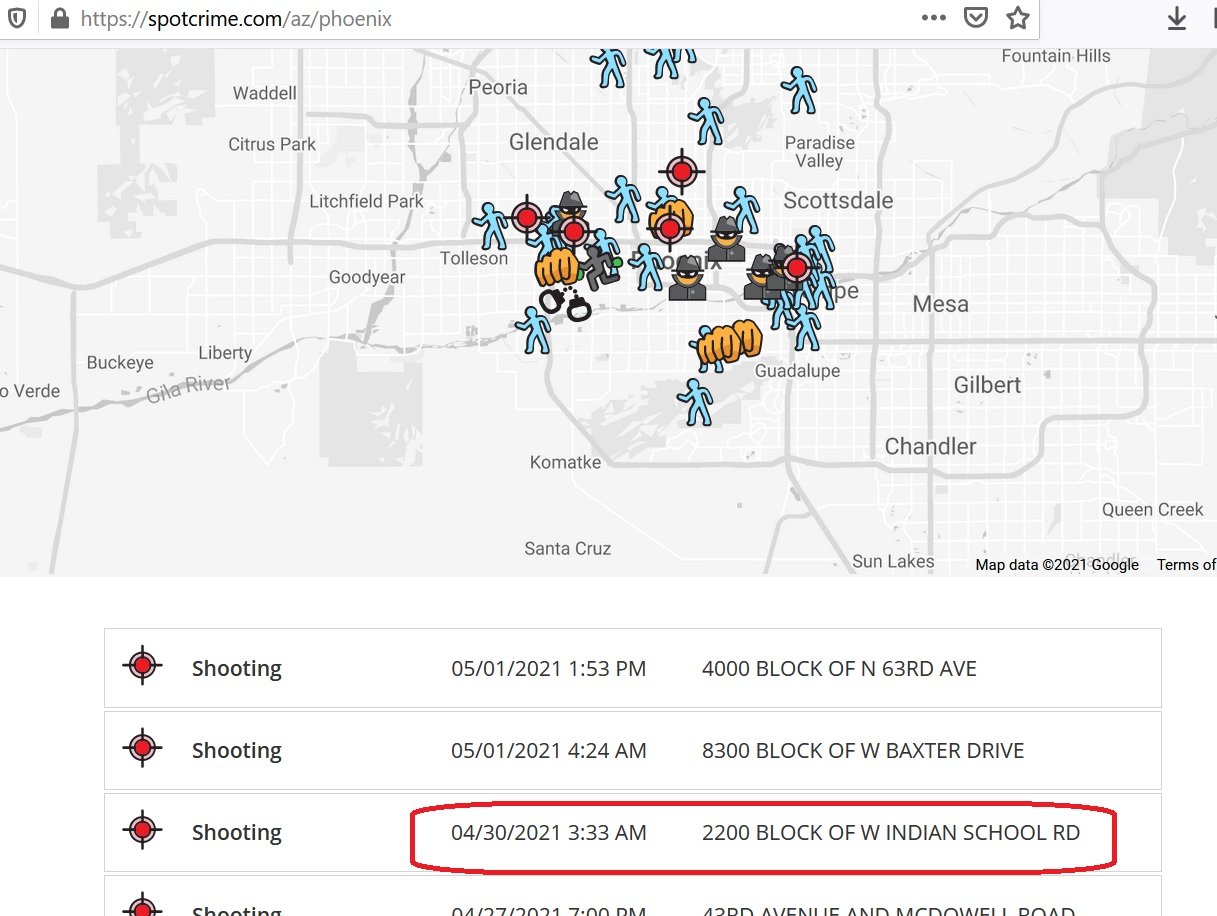Open the shooting marker nearest Tempe
Image resolution: width=1217 pixels, height=916 pixels.
[797, 267]
